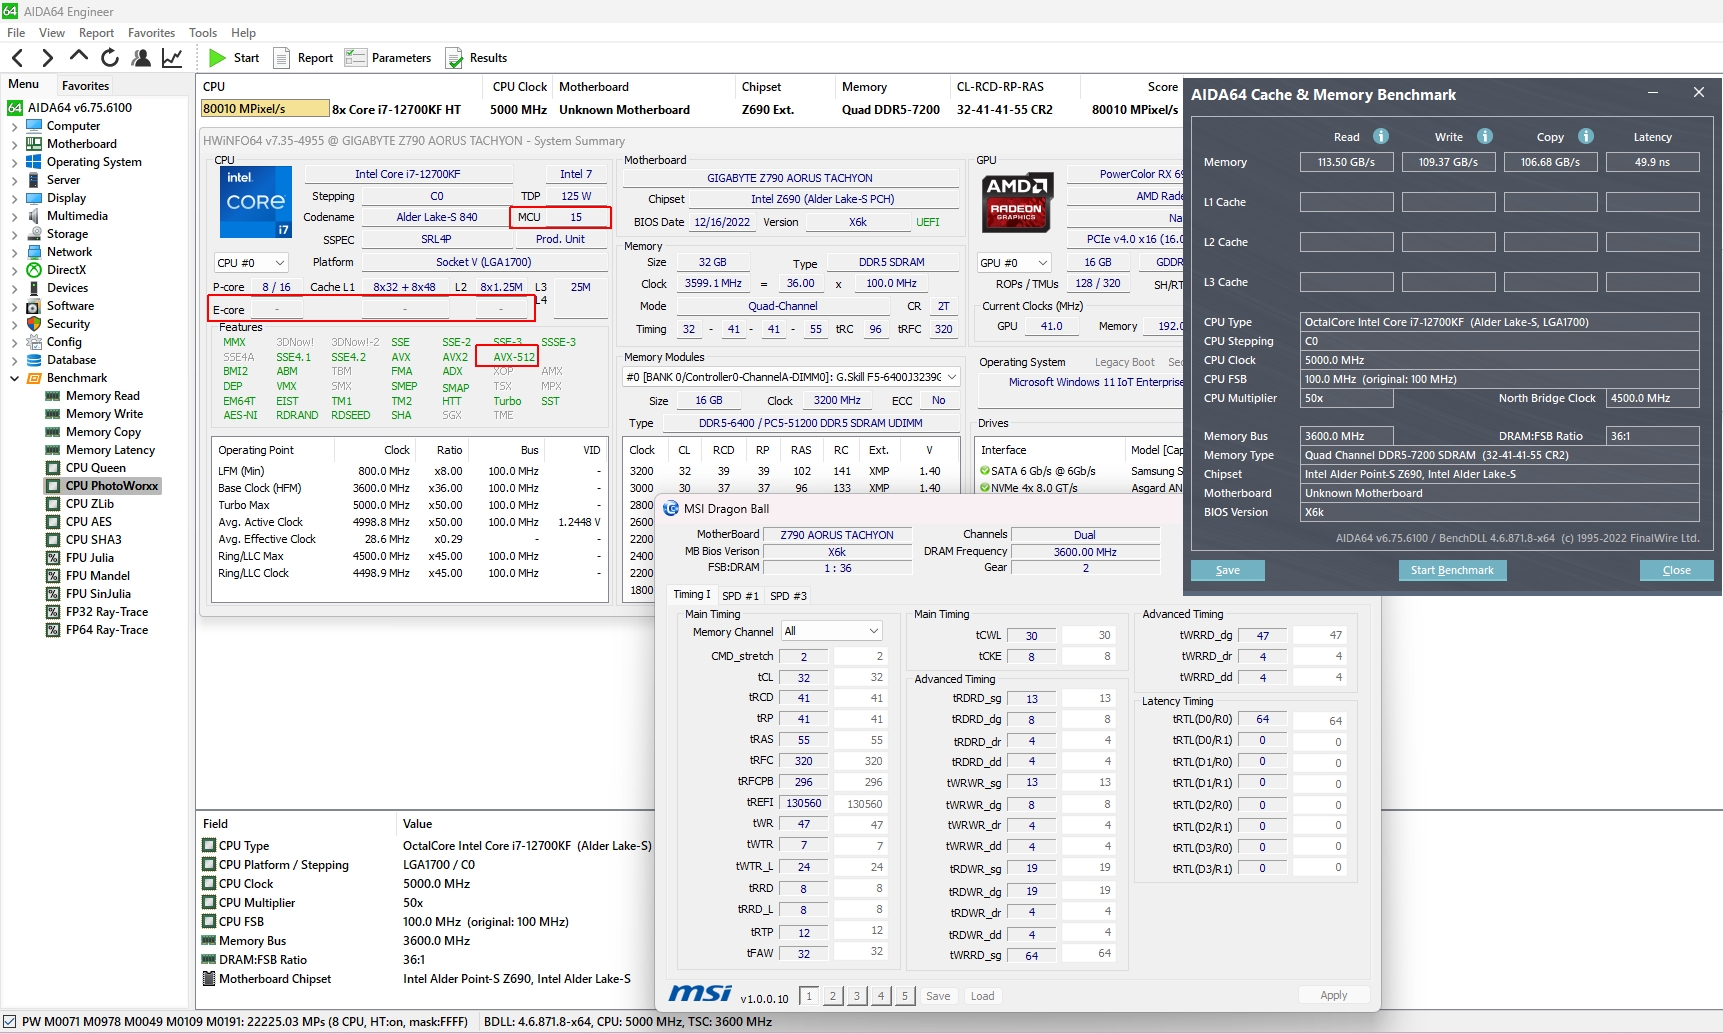Click Start in the AIDA64 toolbar
Screen dimensions: 1723x1034
point(234,58)
